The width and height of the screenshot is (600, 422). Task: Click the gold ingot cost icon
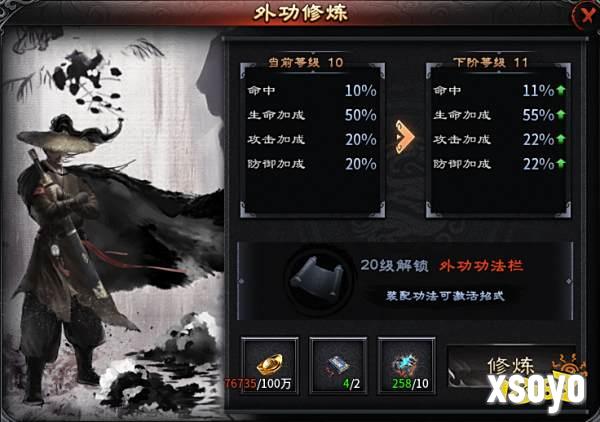coord(270,365)
